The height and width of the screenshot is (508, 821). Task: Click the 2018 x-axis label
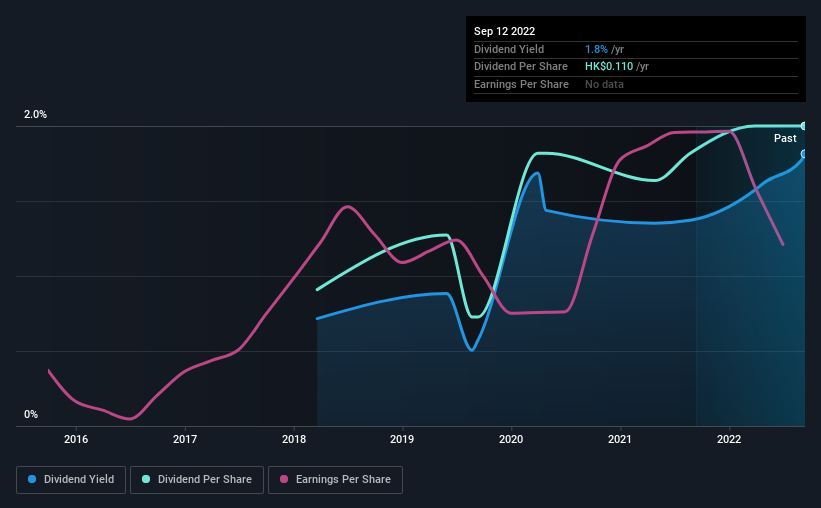tap(294, 439)
